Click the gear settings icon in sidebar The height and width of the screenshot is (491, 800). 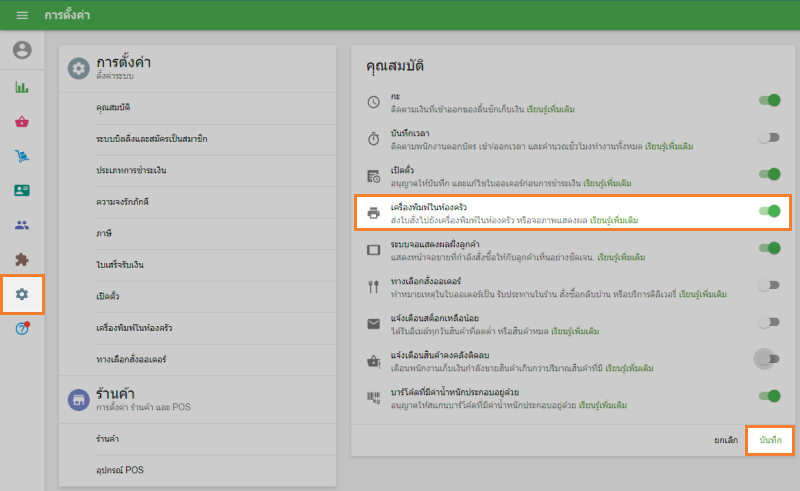coord(22,294)
